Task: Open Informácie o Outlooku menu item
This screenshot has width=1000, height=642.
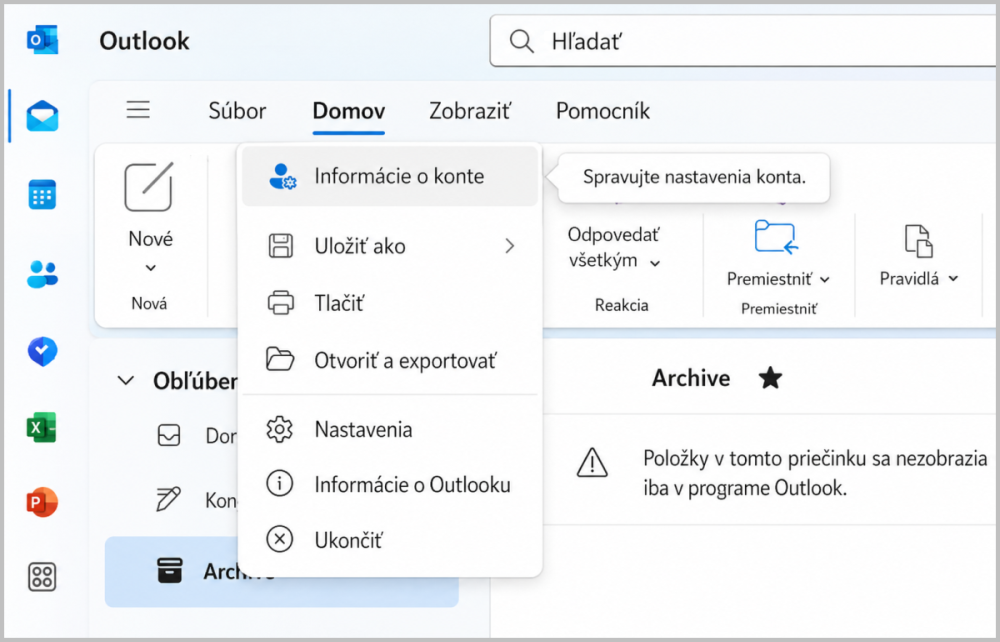Action: [390, 485]
